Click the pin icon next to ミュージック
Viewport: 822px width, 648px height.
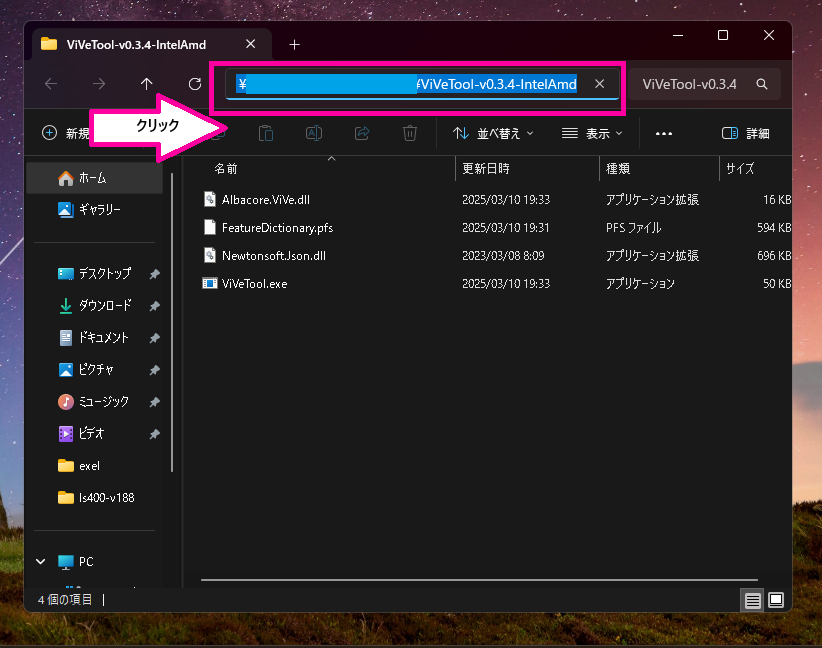154,402
